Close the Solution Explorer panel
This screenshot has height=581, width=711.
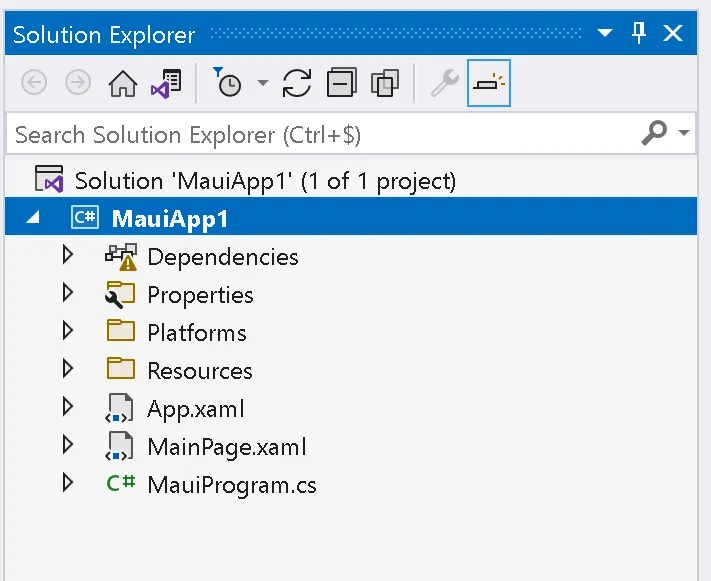coord(673,34)
